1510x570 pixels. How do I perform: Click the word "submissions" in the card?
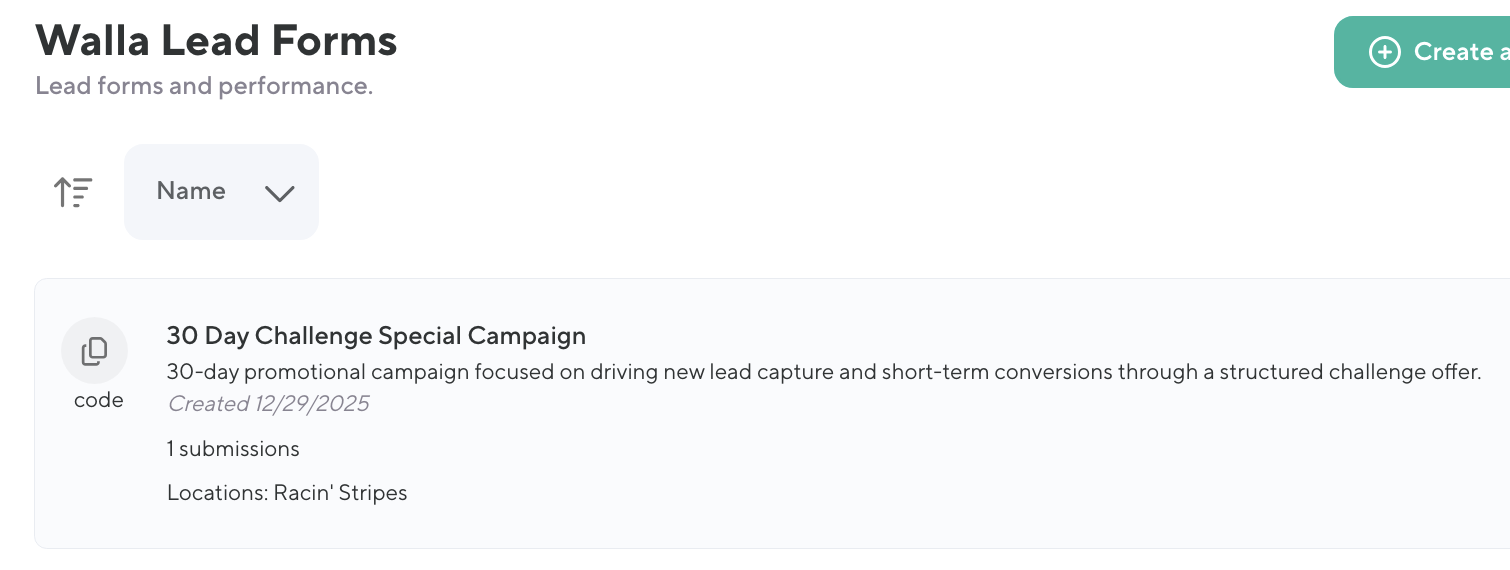(239, 449)
